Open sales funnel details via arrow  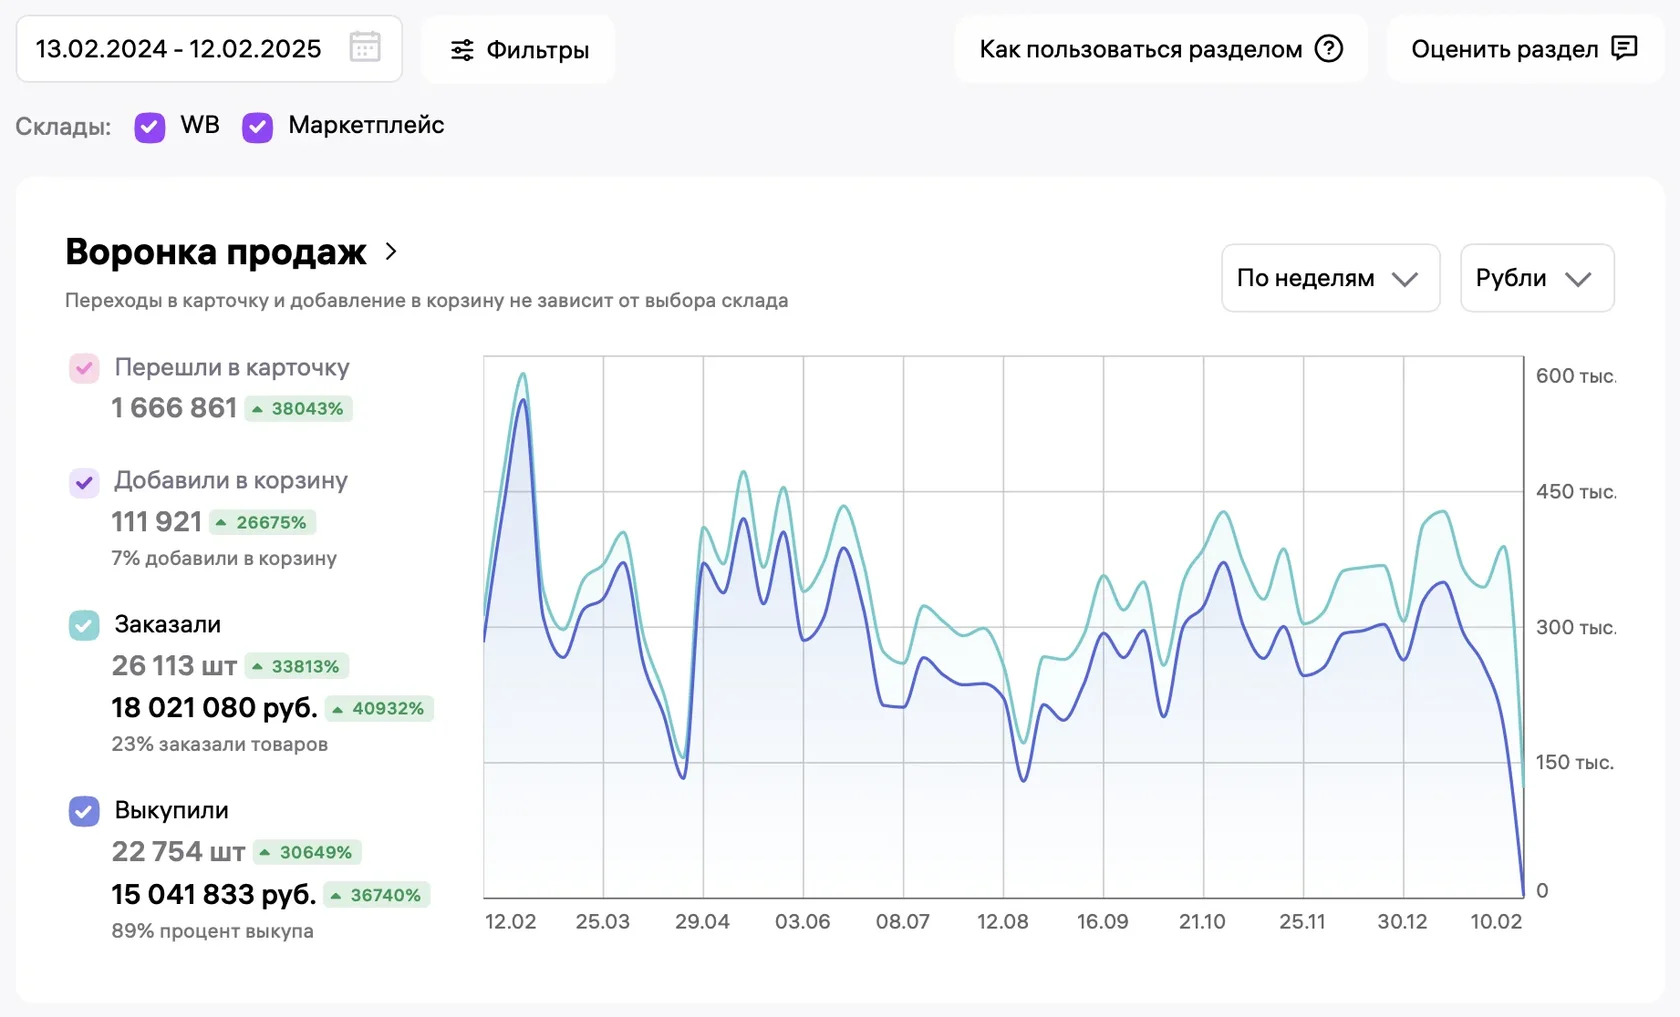pyautogui.click(x=391, y=252)
